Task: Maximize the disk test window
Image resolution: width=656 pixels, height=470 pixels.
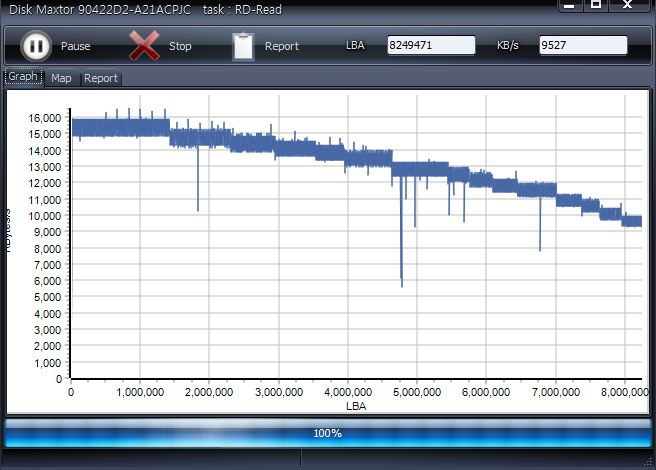Action: (x=596, y=5)
